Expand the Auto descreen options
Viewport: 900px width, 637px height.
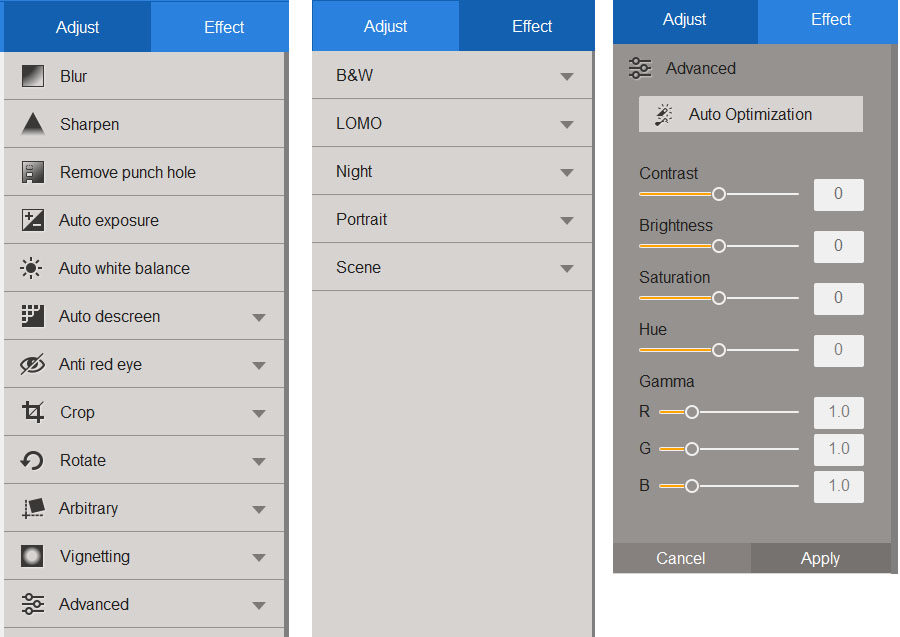tap(259, 315)
